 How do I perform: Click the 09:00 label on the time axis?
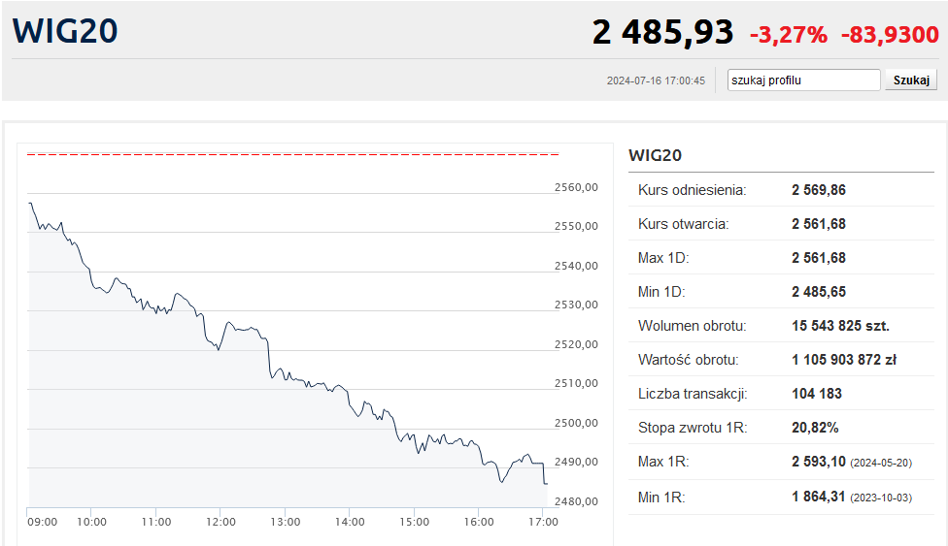pos(42,522)
